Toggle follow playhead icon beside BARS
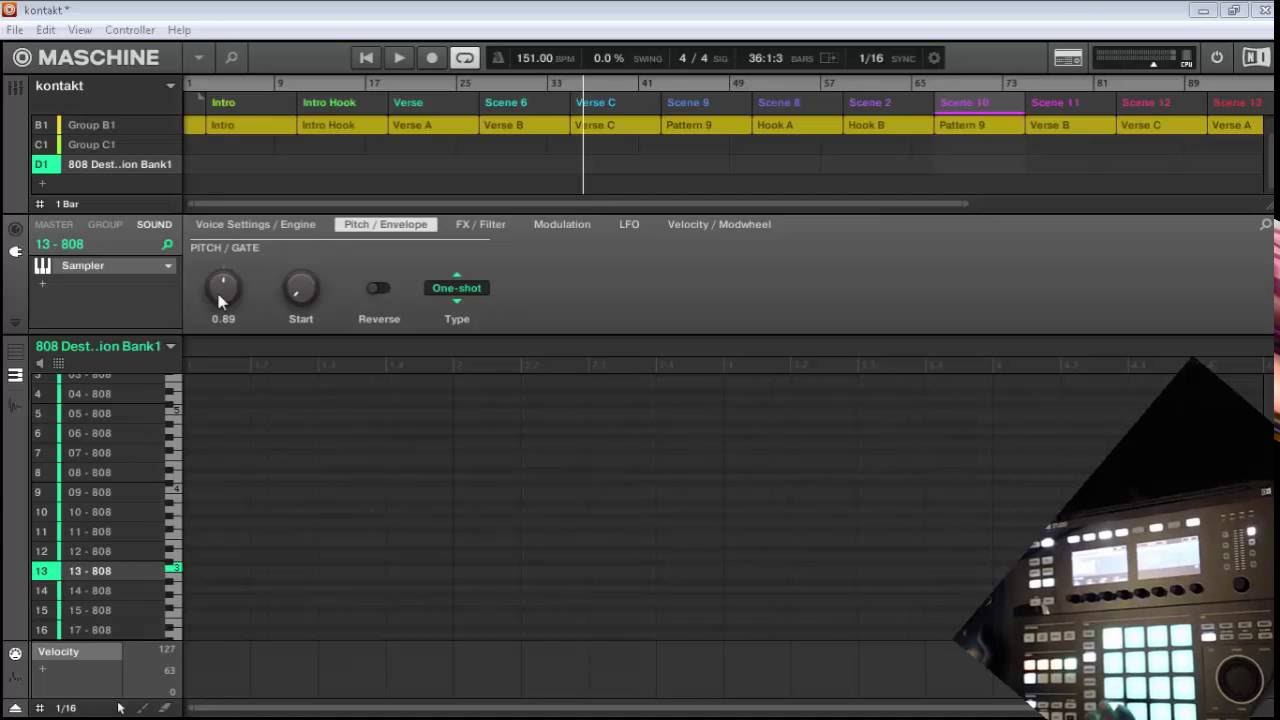1280x720 pixels. 828,58
